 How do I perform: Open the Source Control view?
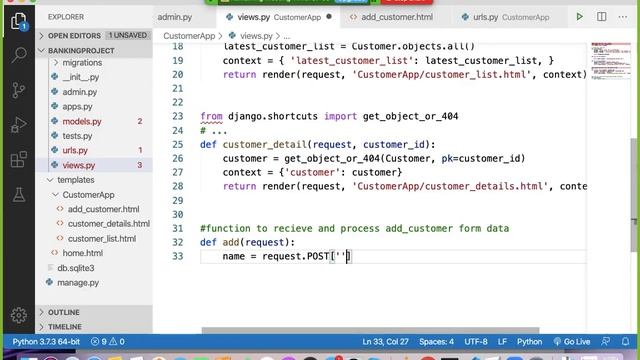tap(19, 90)
